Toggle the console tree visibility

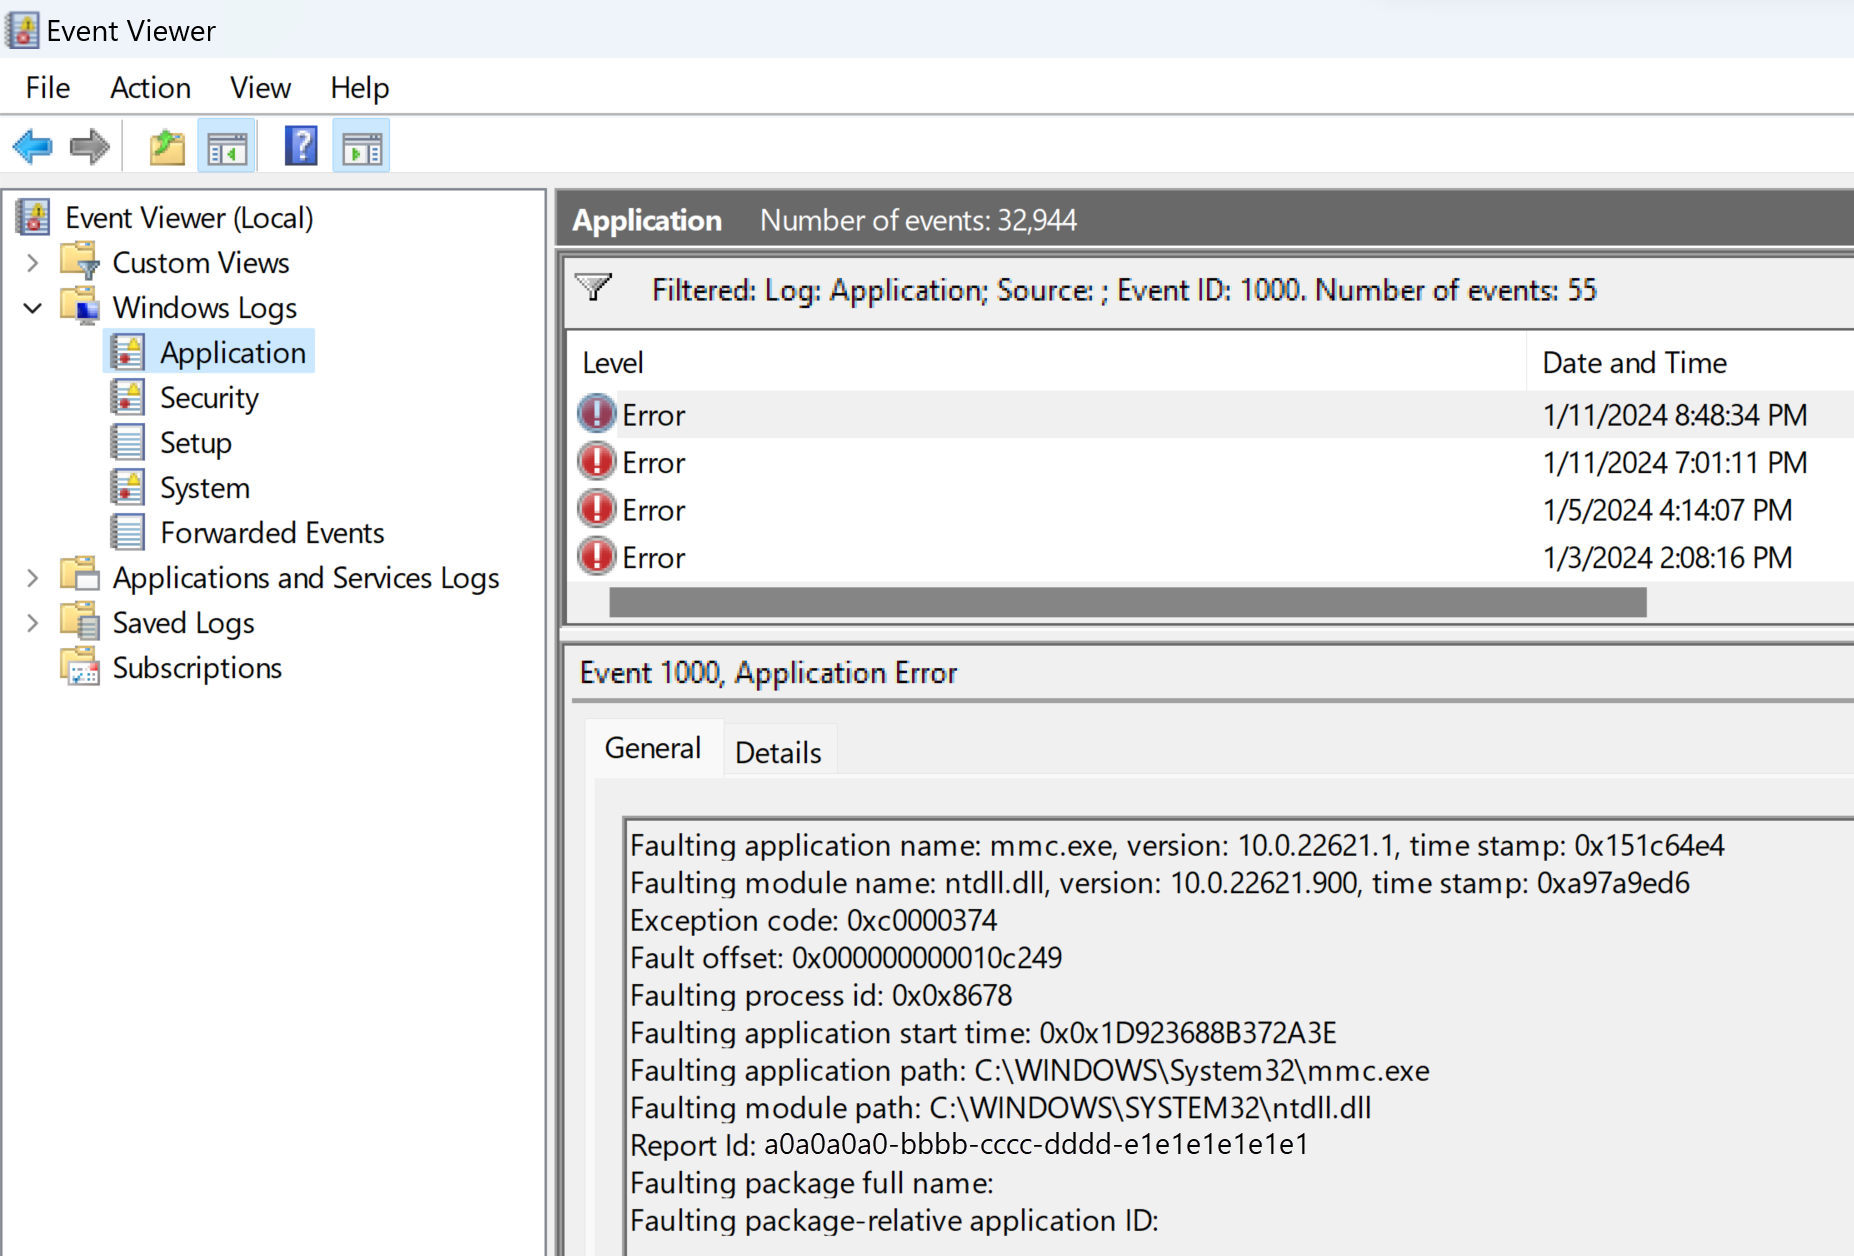coord(227,146)
